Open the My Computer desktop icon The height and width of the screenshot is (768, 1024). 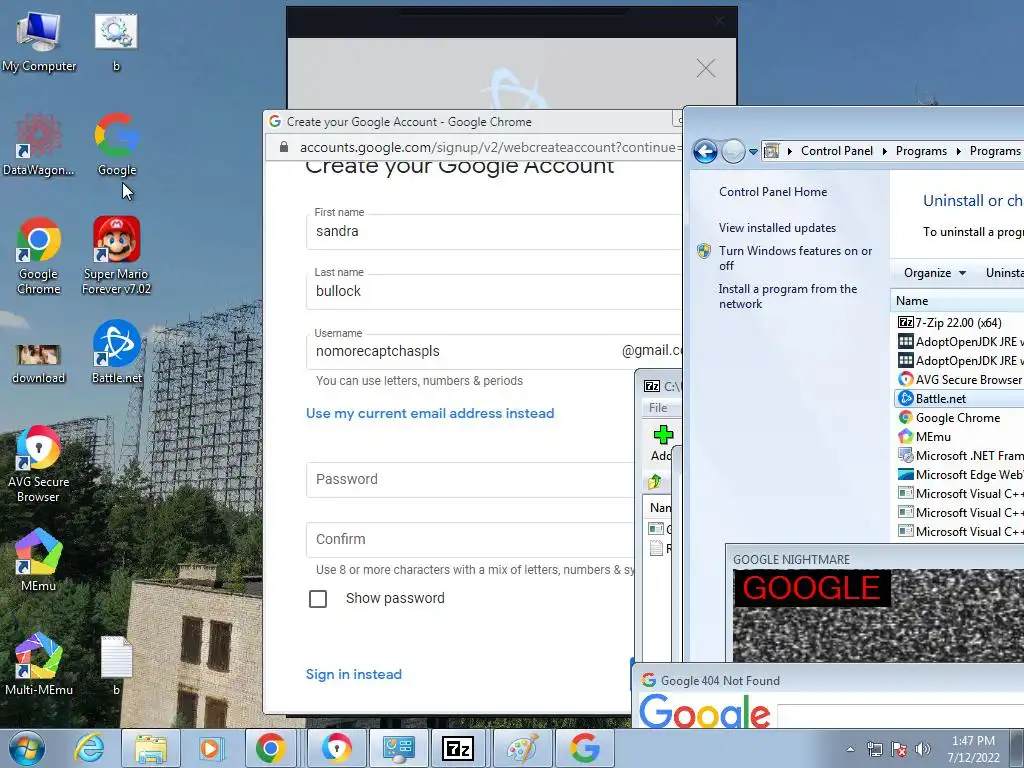(39, 40)
